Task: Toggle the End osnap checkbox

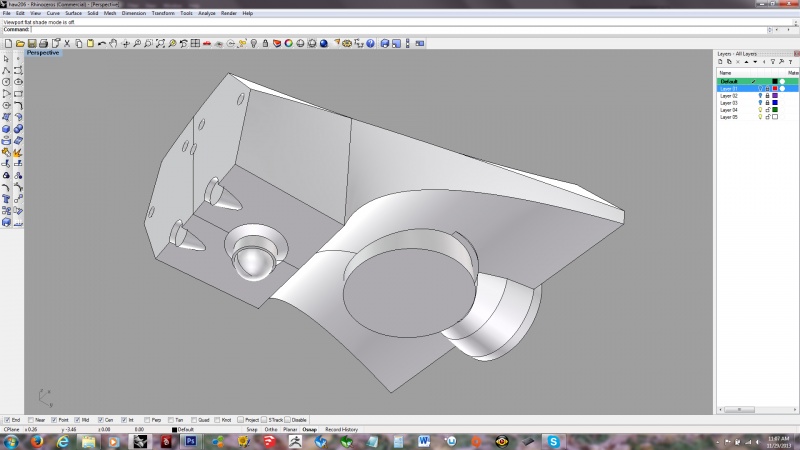Action: (7, 420)
